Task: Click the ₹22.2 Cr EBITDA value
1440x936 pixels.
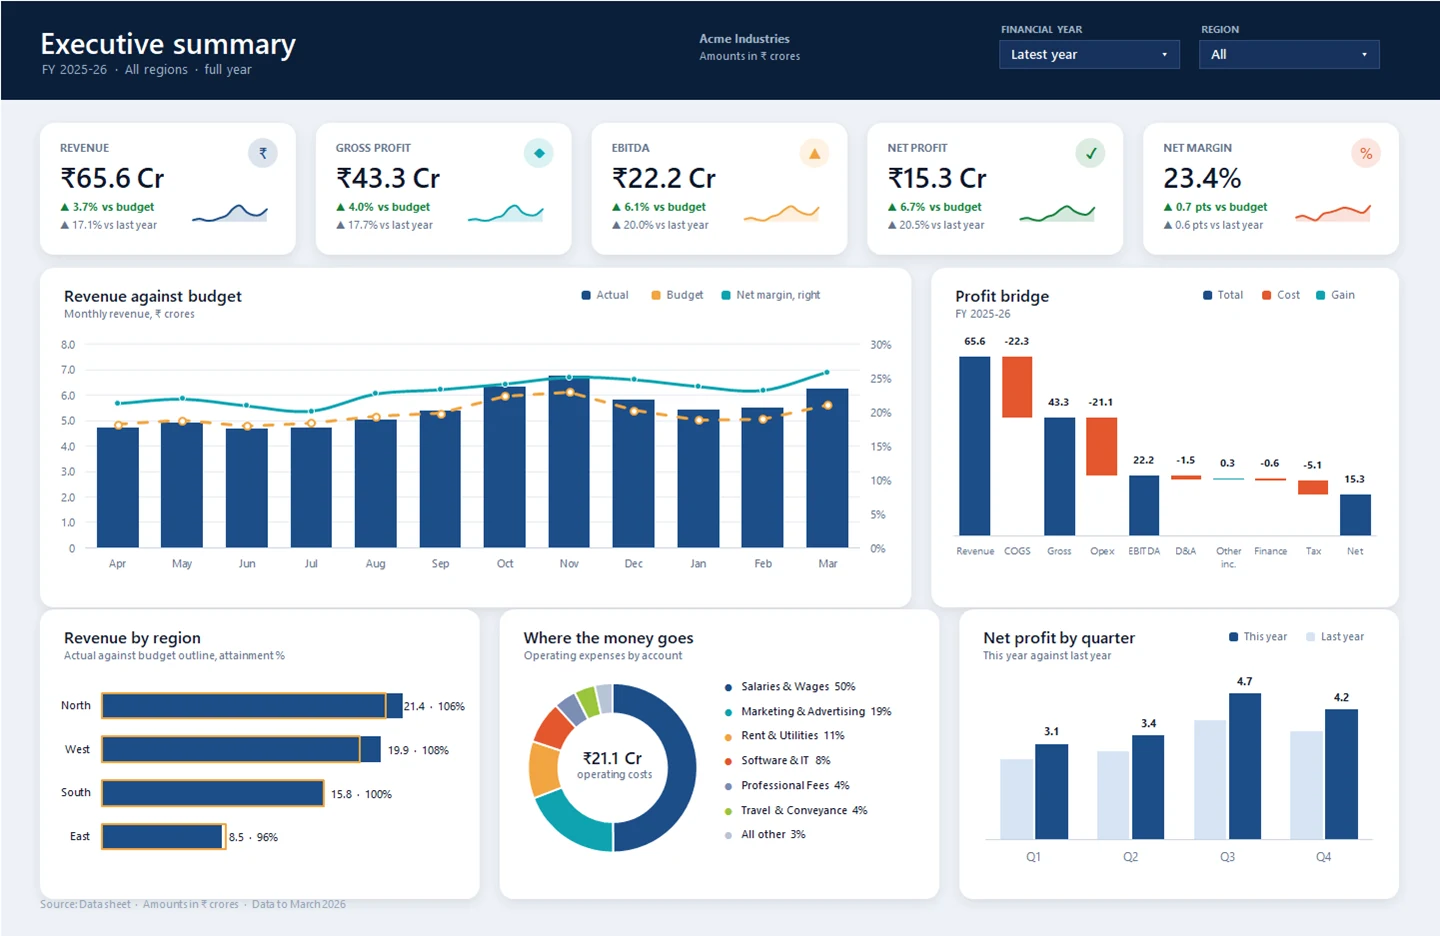Action: [664, 178]
